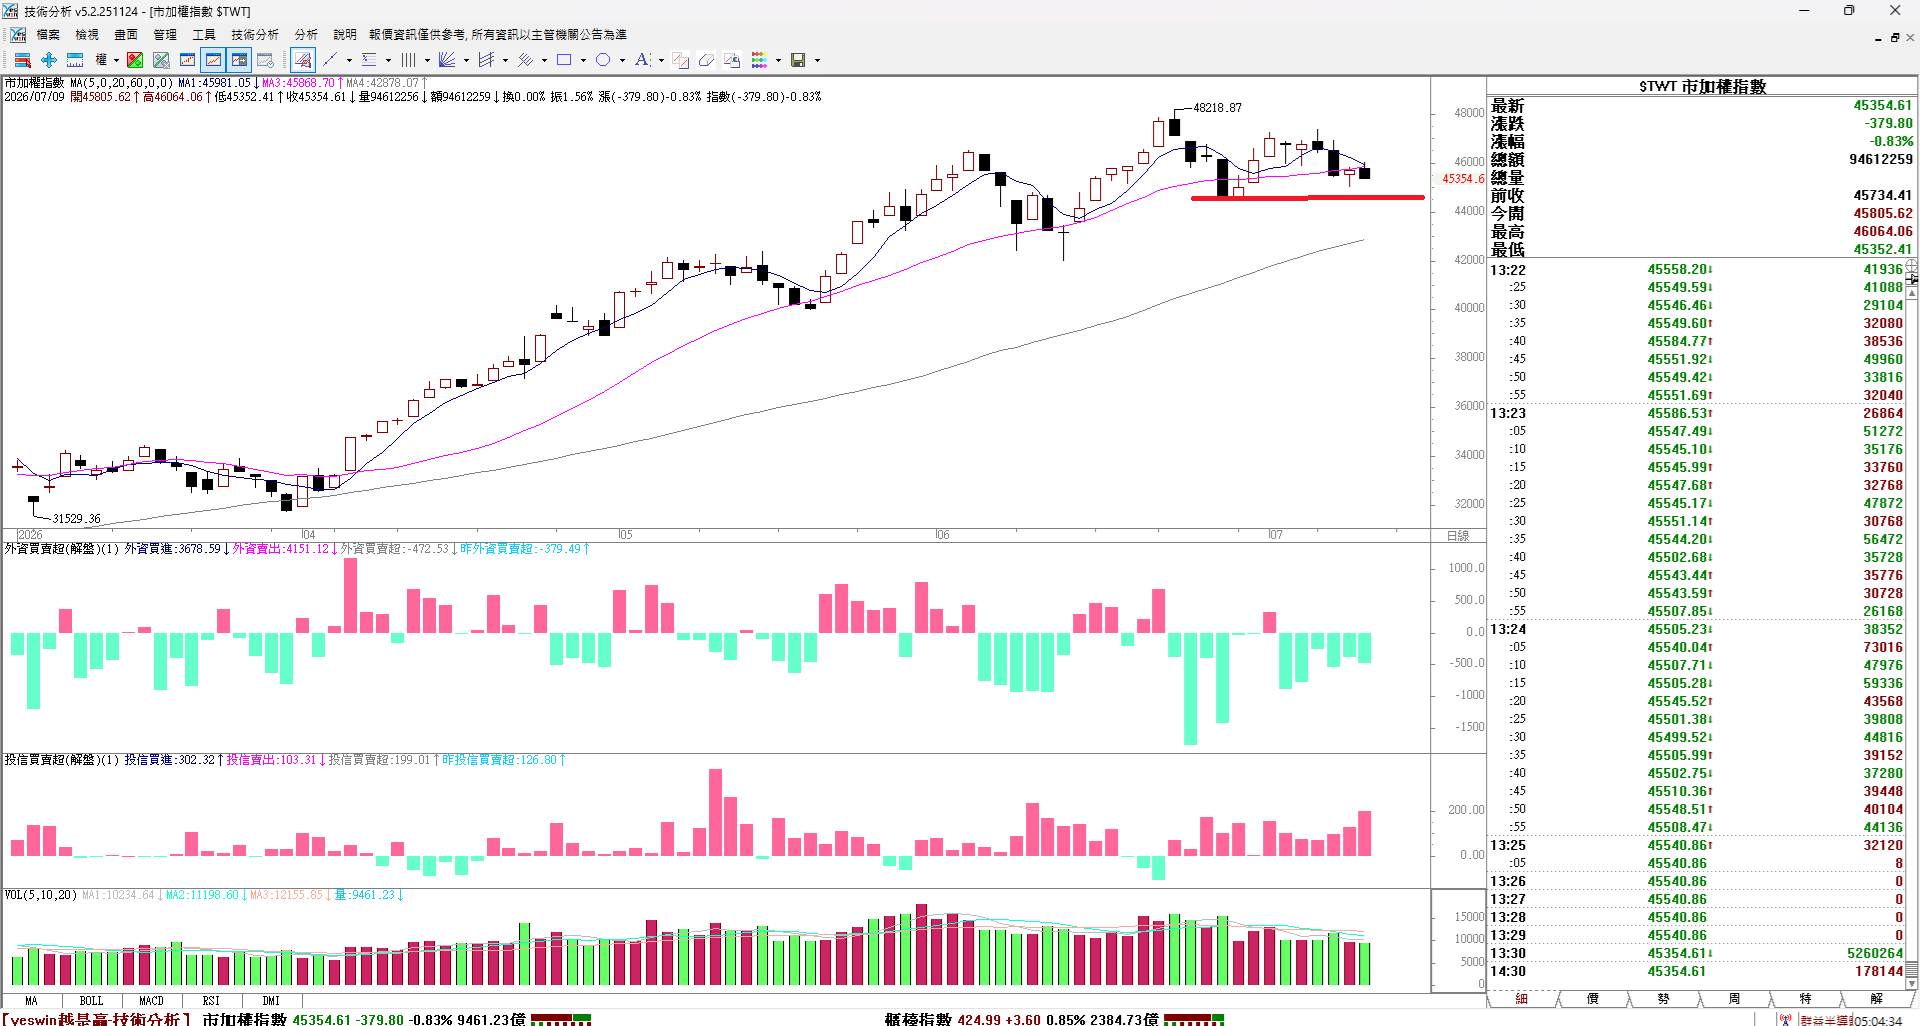Switch to the MACD indicator tab
This screenshot has height=1026, width=1920.
pos(151,1000)
